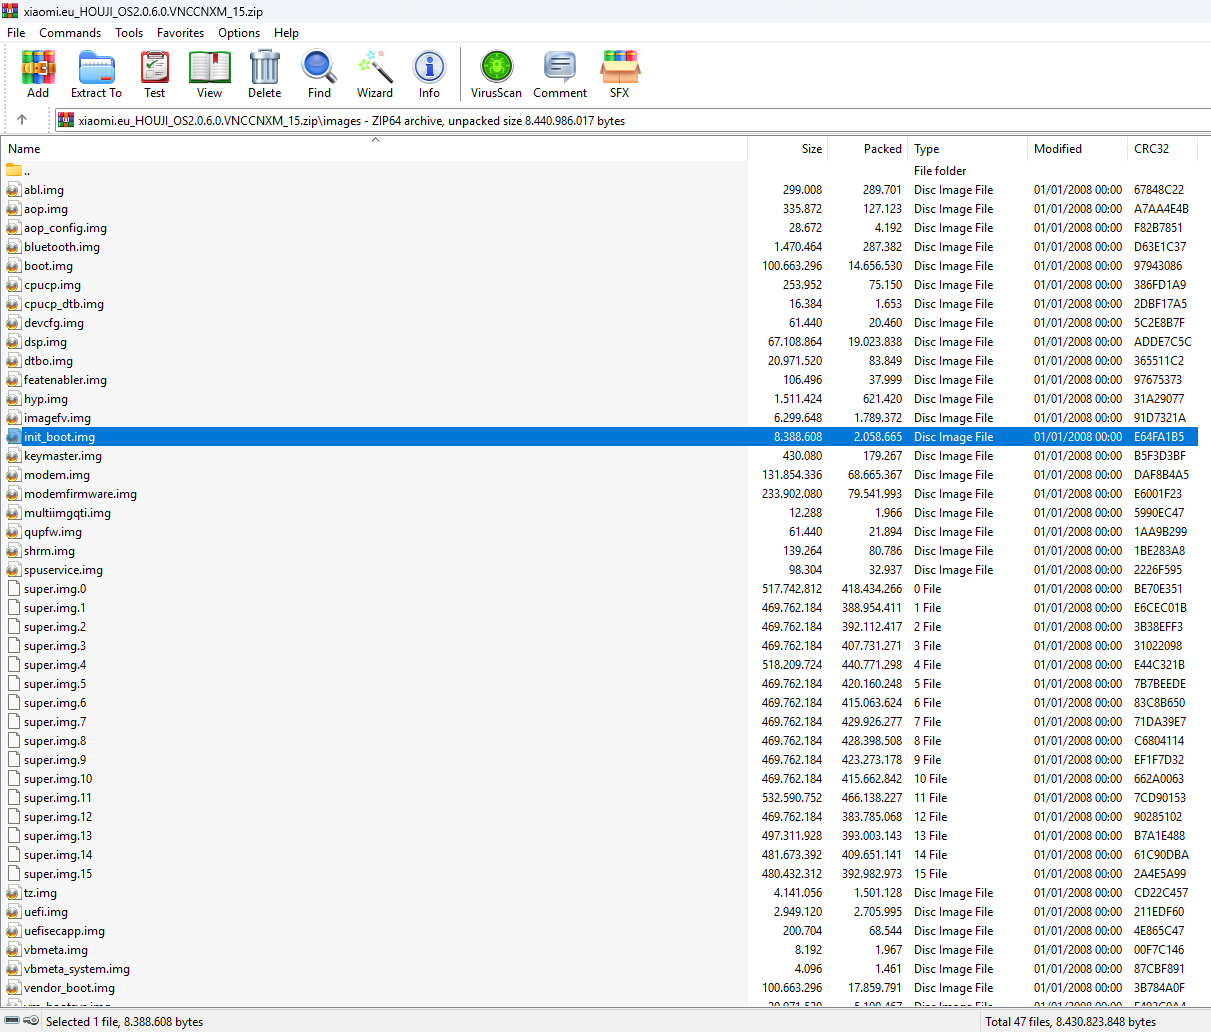Screen dimensions: 1211x1032
Task: Select the modemfirmware.img file
Action: [x=80, y=494]
